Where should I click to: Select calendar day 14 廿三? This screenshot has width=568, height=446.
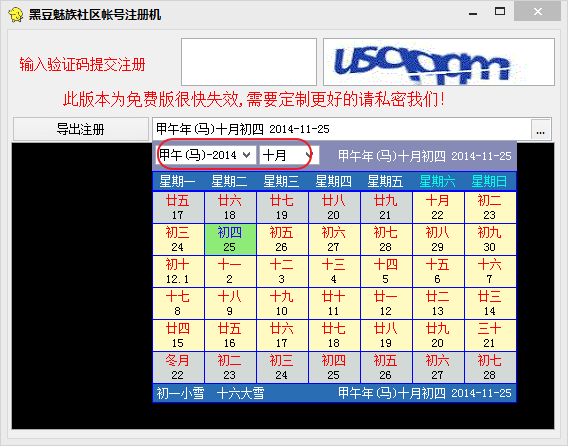coord(490,303)
